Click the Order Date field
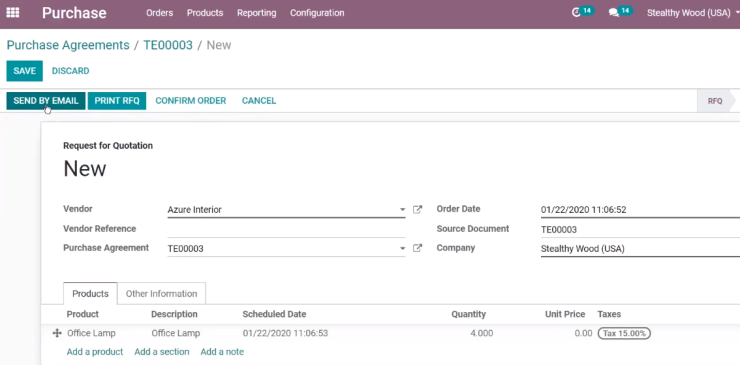This screenshot has height=365, width=740. click(x=640, y=210)
